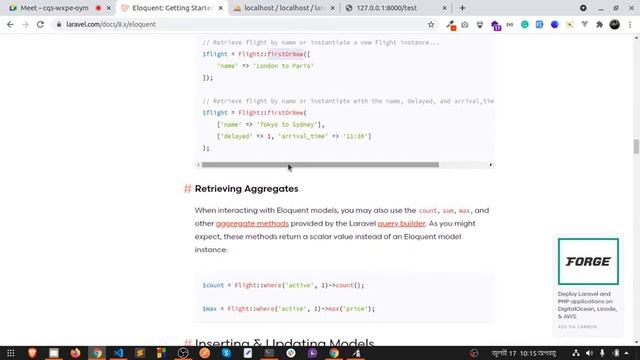
Task: Click the '$flight = Flight::firstOrNew([' code line
Action: (x=256, y=54)
